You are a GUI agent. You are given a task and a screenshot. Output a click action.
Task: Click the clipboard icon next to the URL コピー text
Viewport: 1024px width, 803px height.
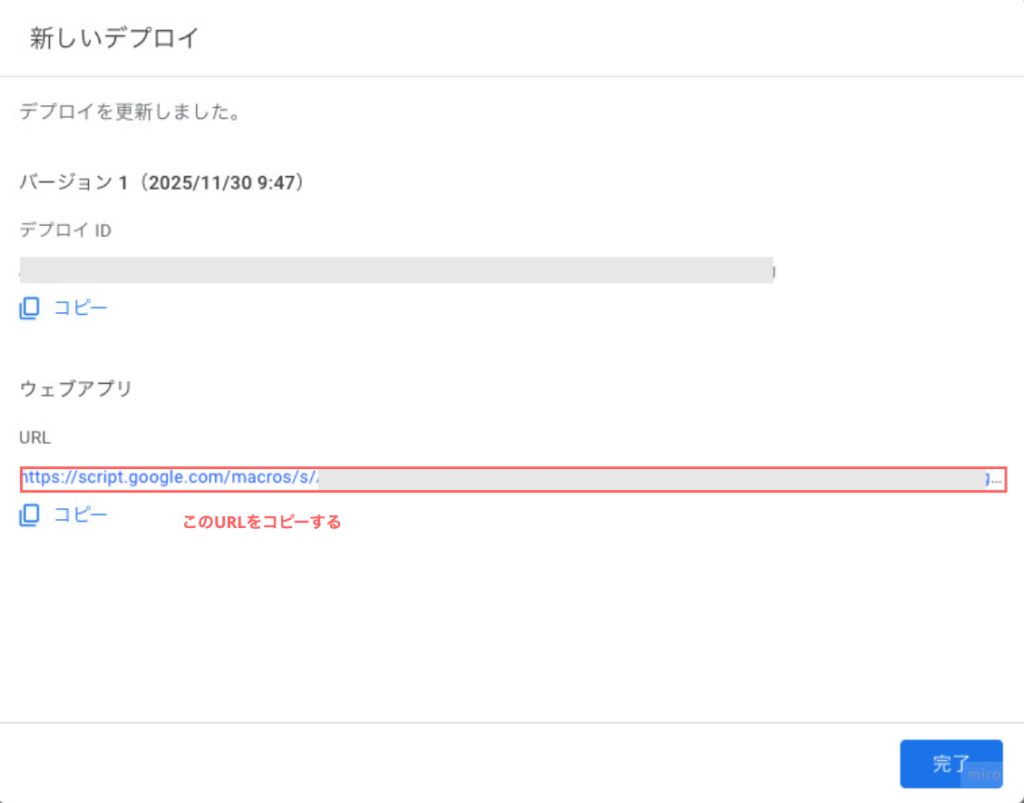[28, 514]
